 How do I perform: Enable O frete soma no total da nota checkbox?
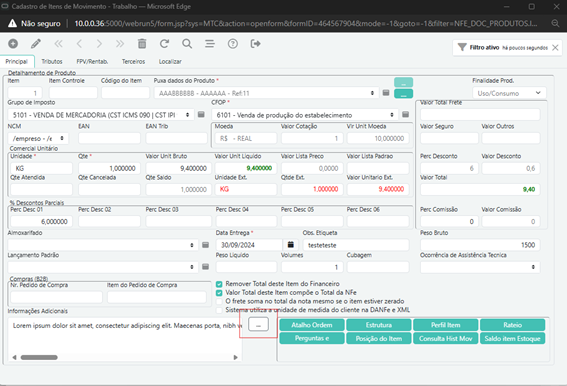[x=219, y=301]
